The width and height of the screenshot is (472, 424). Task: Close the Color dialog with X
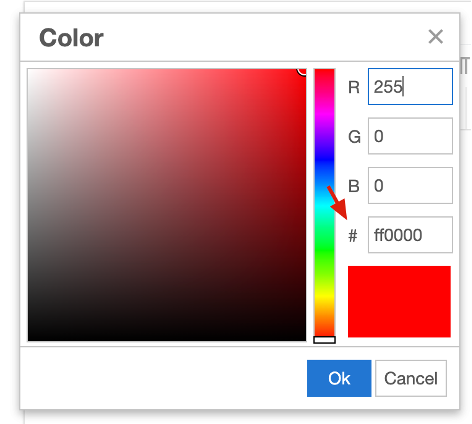(x=436, y=37)
